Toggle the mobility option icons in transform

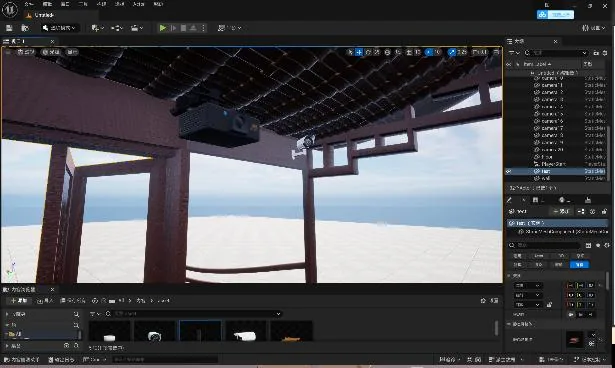pos(580,314)
